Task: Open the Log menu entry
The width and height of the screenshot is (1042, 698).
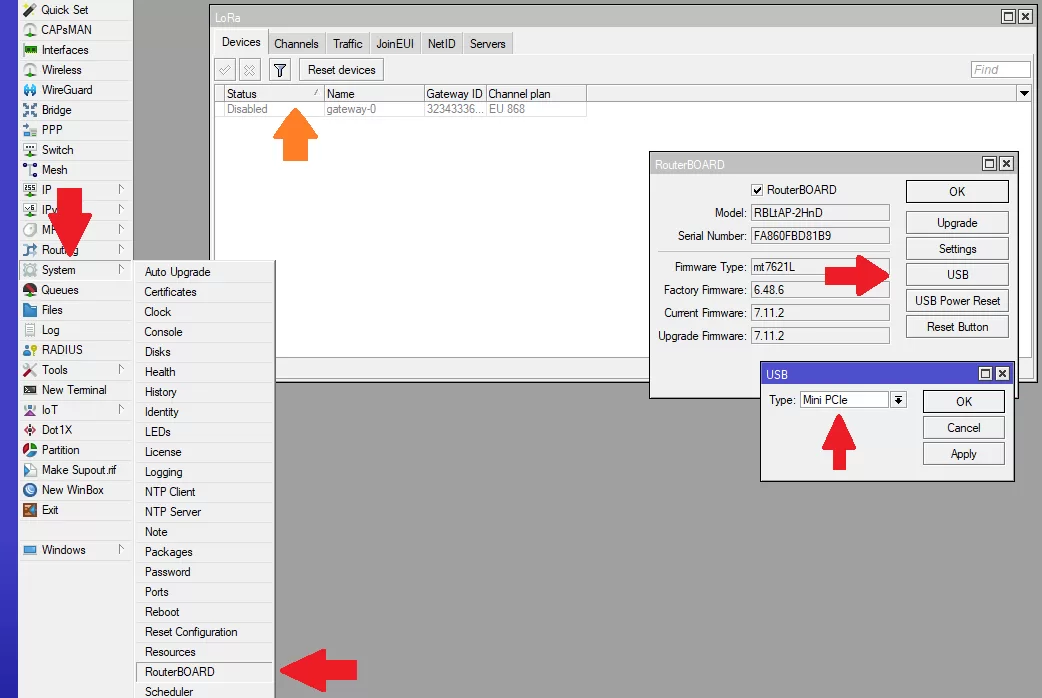Action: tap(75, 330)
